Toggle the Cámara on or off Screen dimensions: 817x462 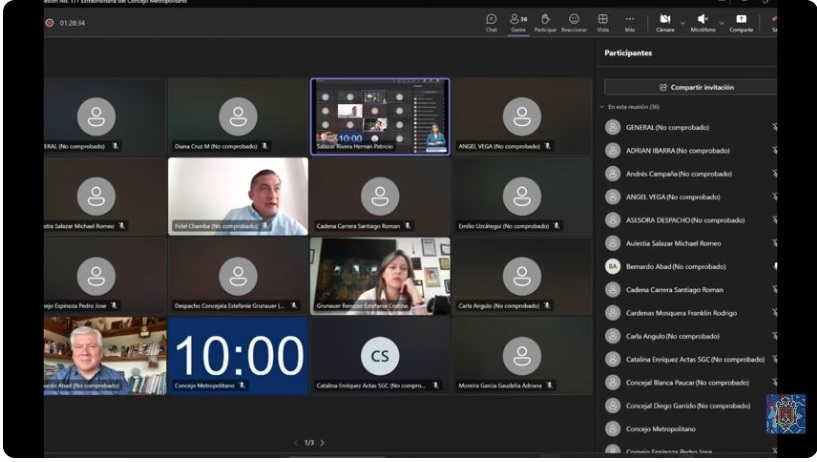point(665,21)
